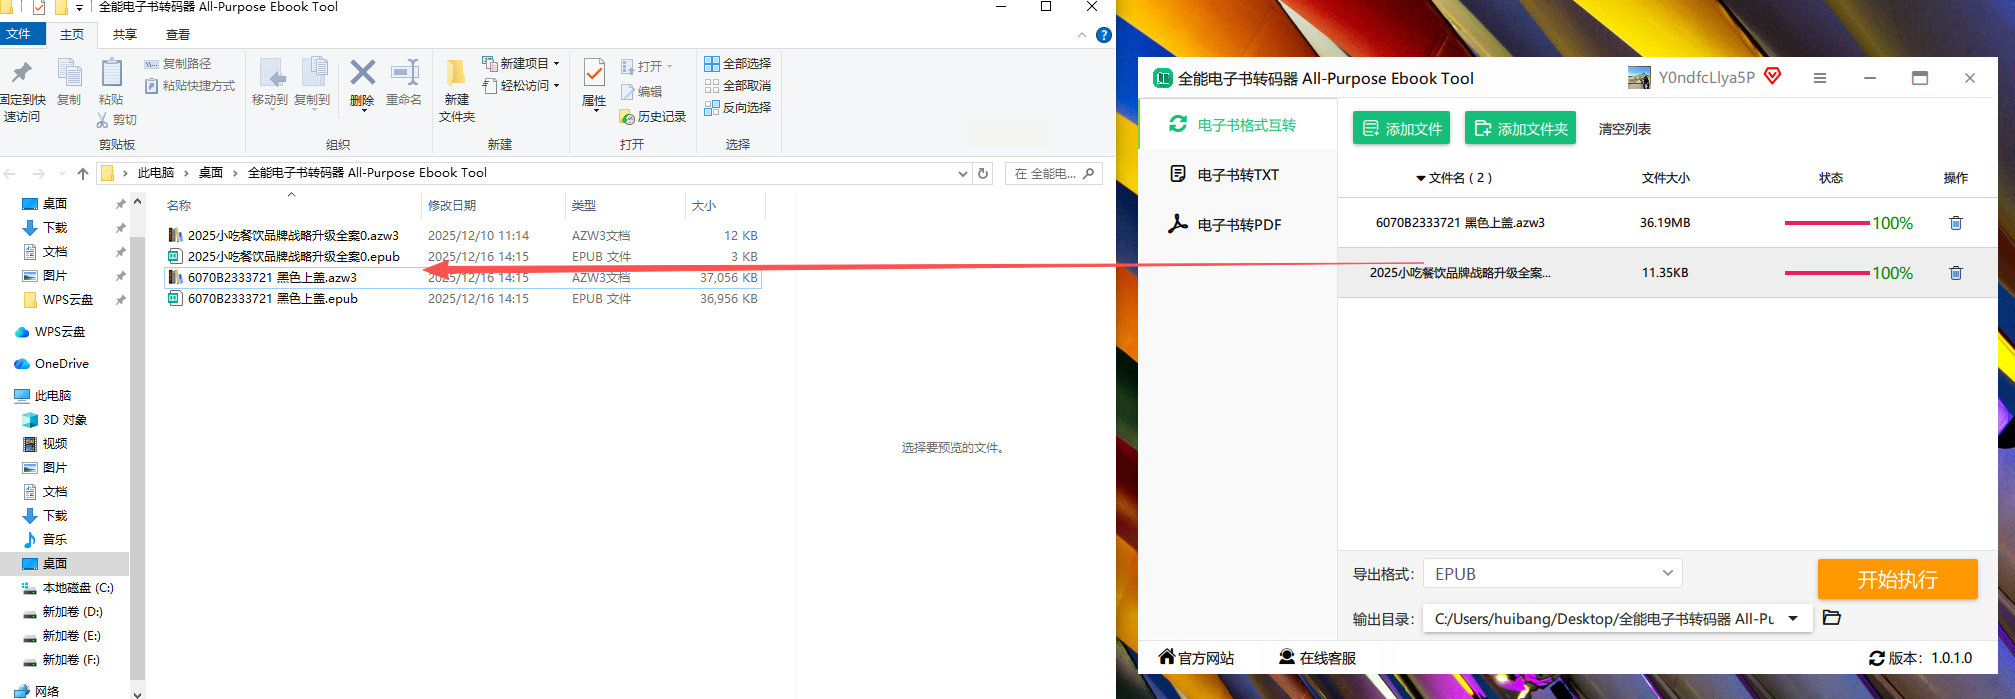Open 官方网站 link in Ebook Tool

(x=1196, y=657)
